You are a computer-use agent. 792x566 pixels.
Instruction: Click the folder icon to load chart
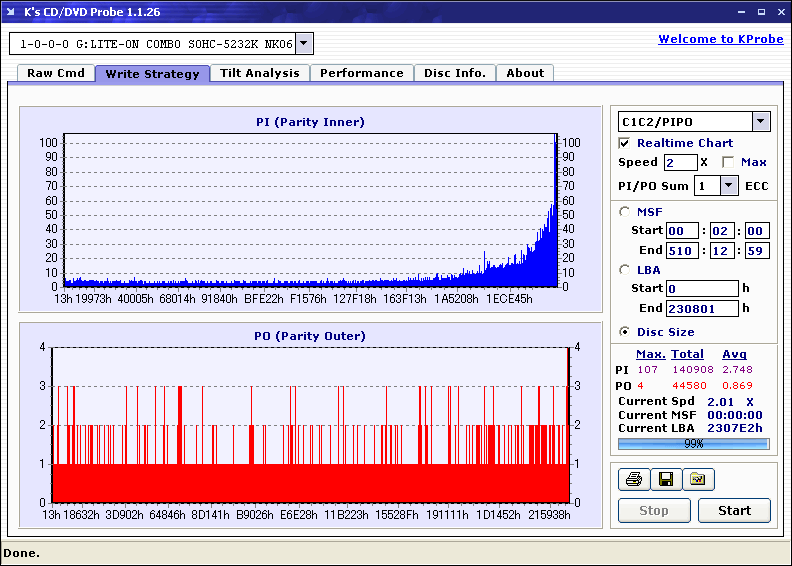point(698,480)
